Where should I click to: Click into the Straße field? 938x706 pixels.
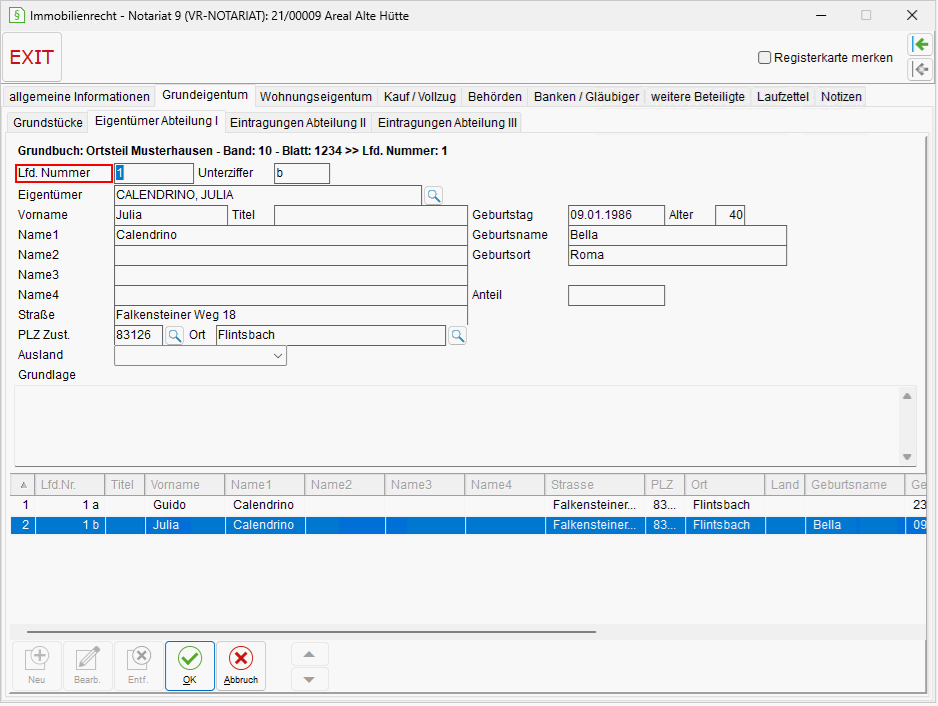pos(291,315)
